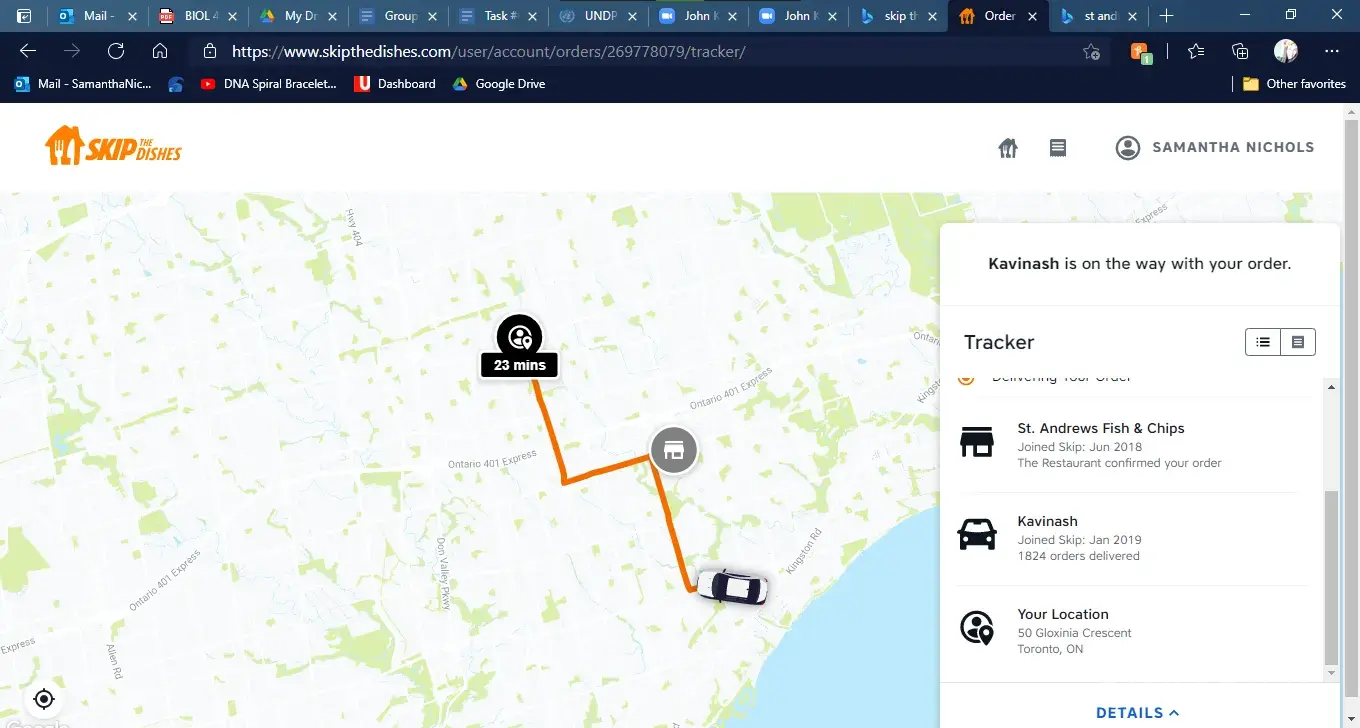Close the Mail tab
This screenshot has height=728, width=1360.
coord(132,16)
